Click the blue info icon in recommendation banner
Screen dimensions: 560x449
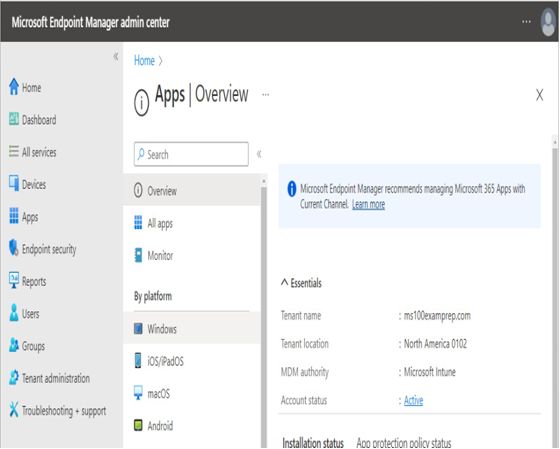click(291, 189)
